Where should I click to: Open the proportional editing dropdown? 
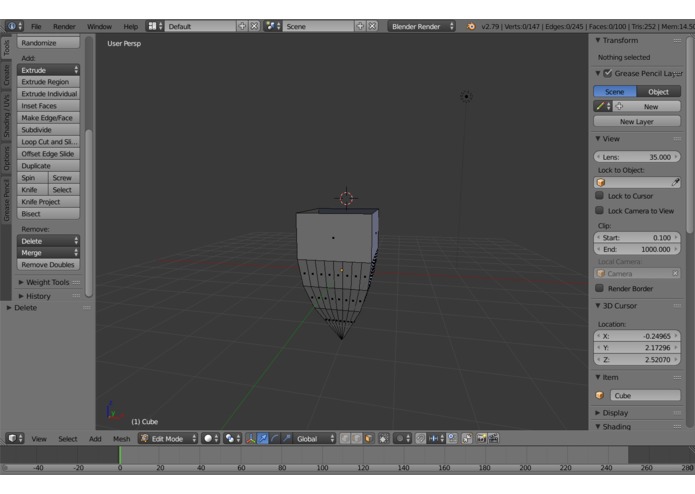point(402,438)
